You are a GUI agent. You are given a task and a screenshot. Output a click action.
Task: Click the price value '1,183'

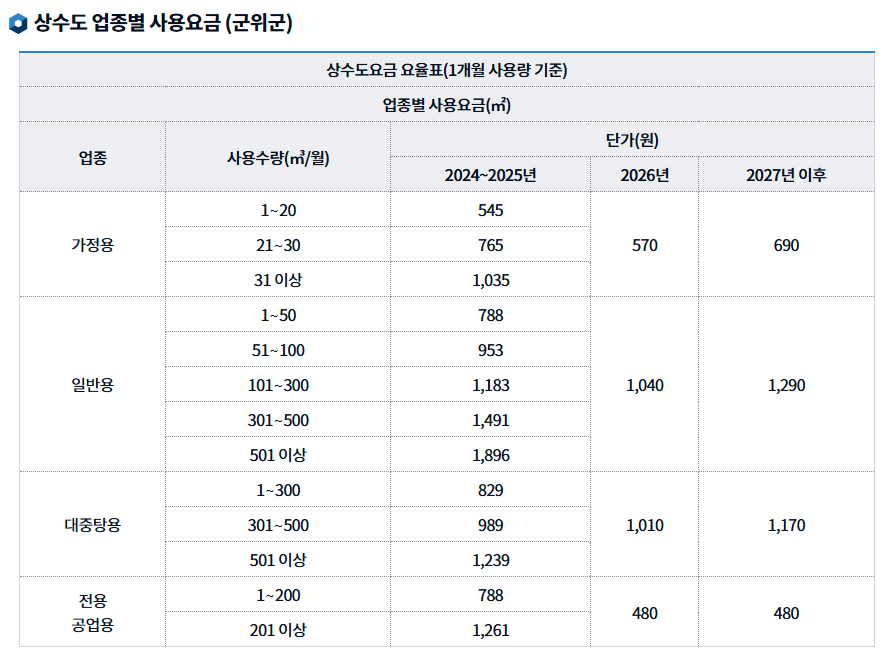coord(490,385)
